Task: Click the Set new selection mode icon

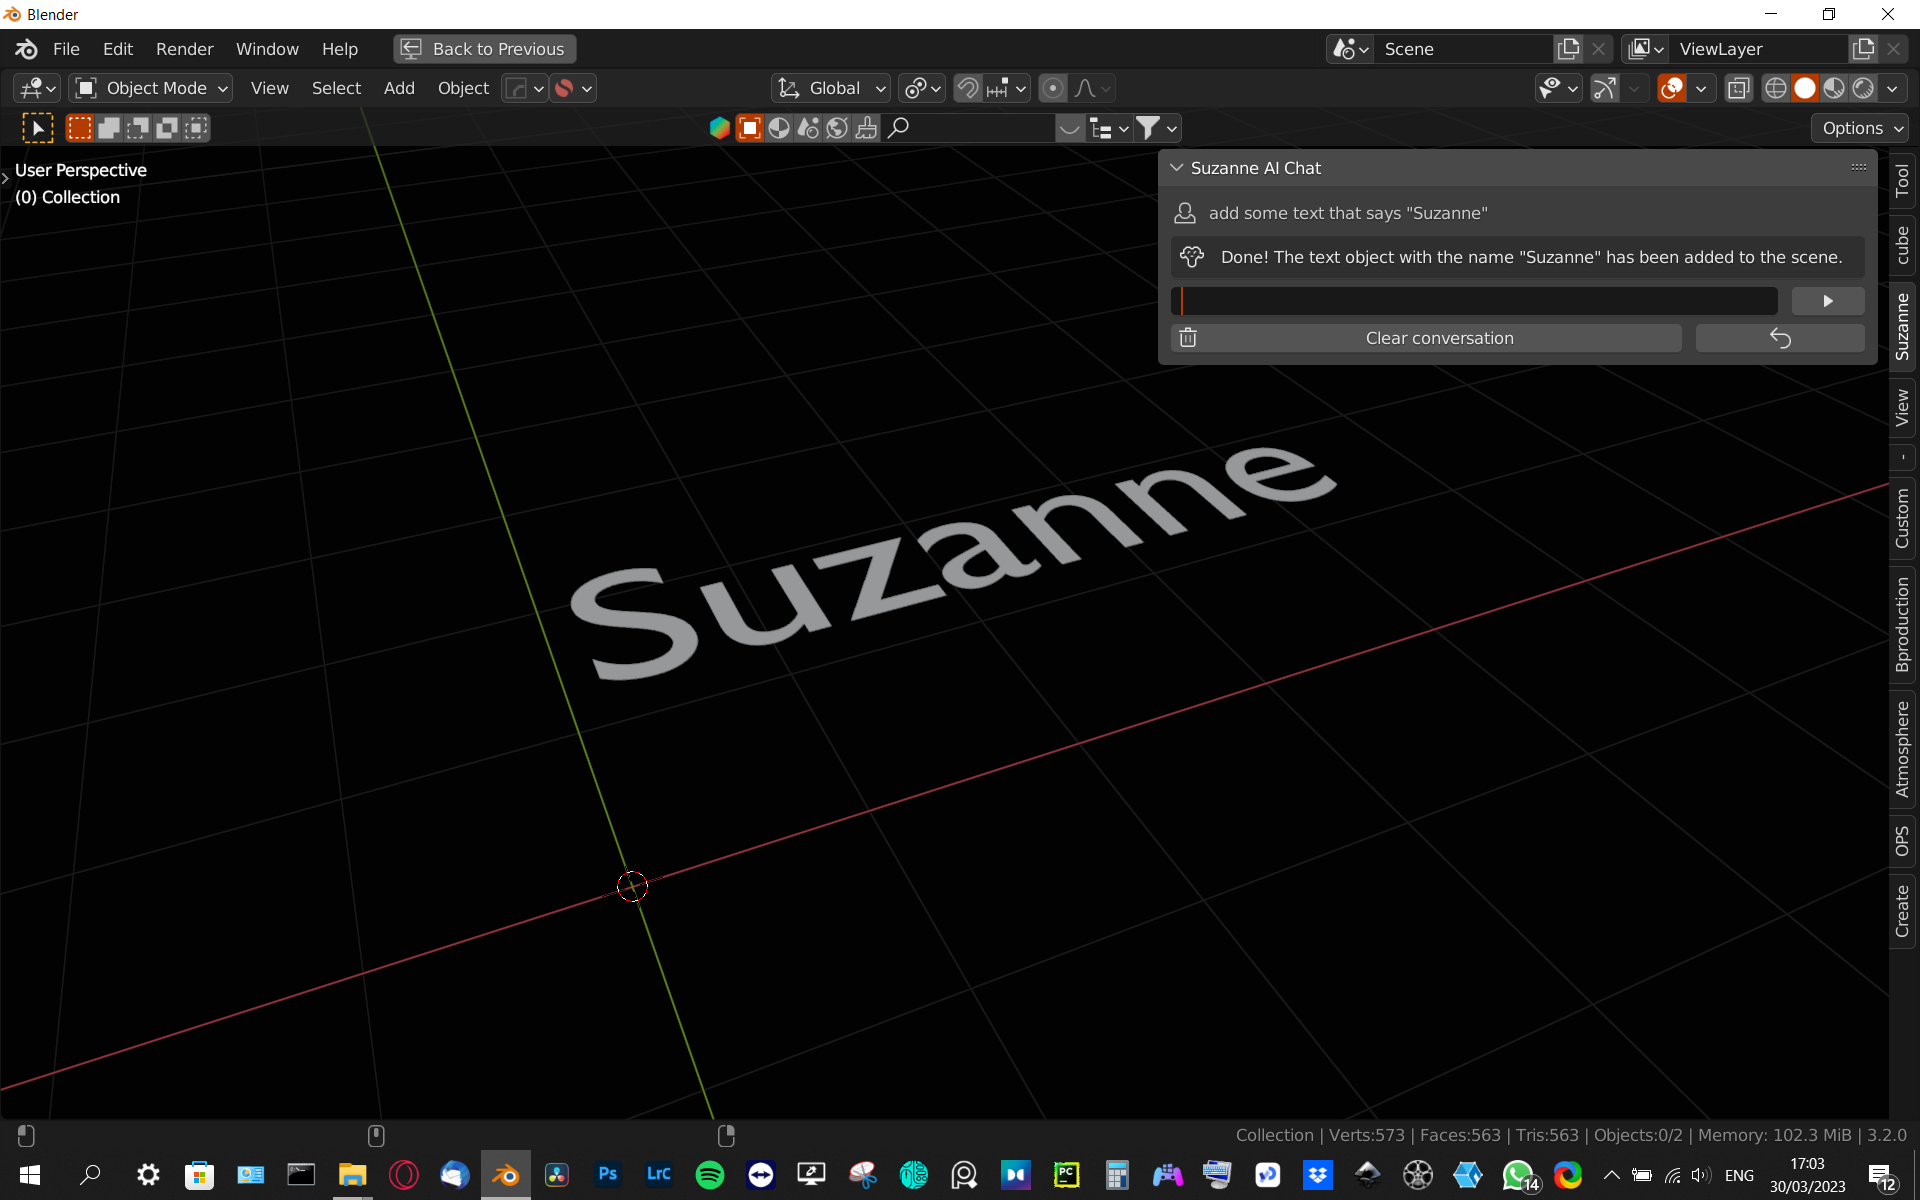Action: coord(79,128)
